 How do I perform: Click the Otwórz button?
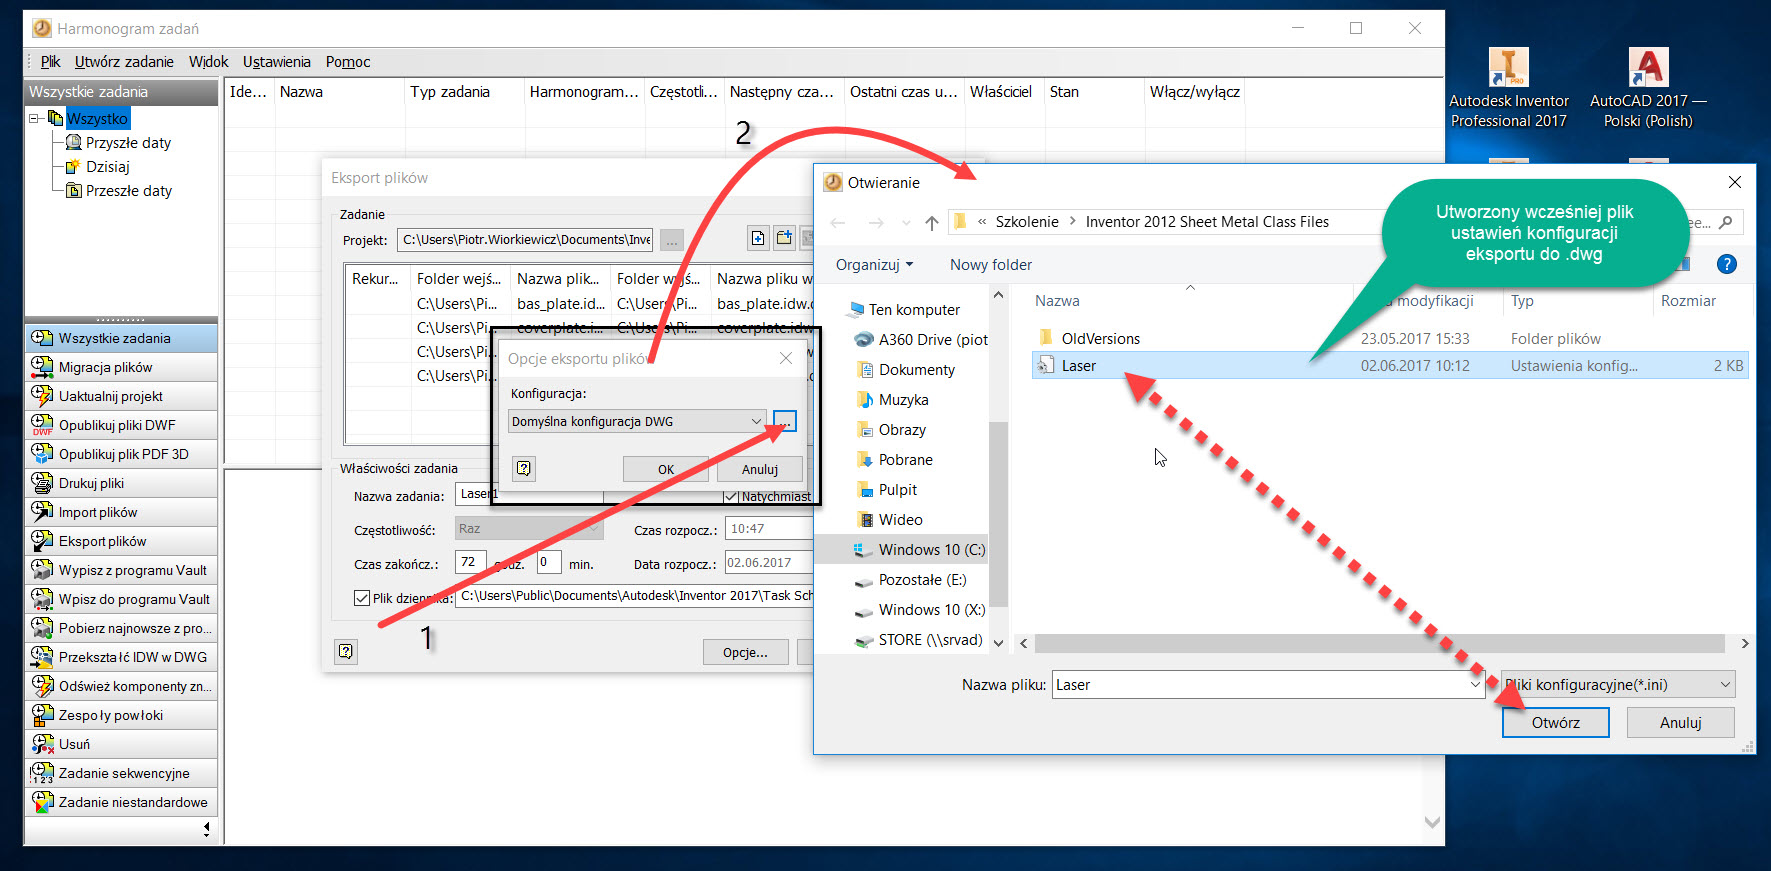point(1555,723)
